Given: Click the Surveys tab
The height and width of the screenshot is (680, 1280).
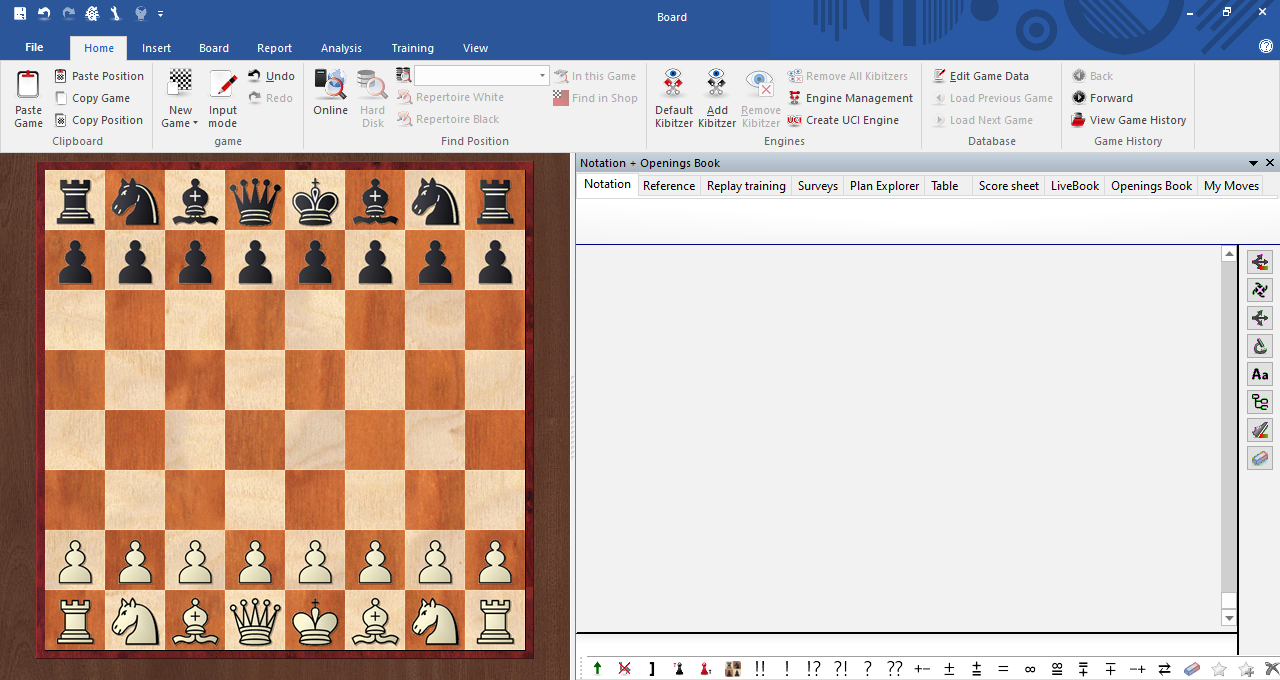Looking at the screenshot, I should tap(817, 186).
